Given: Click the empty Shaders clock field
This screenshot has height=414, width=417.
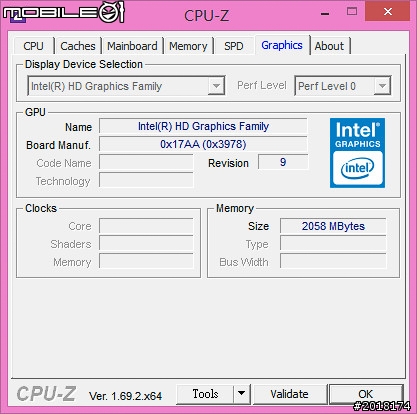Looking at the screenshot, I should tap(146, 244).
